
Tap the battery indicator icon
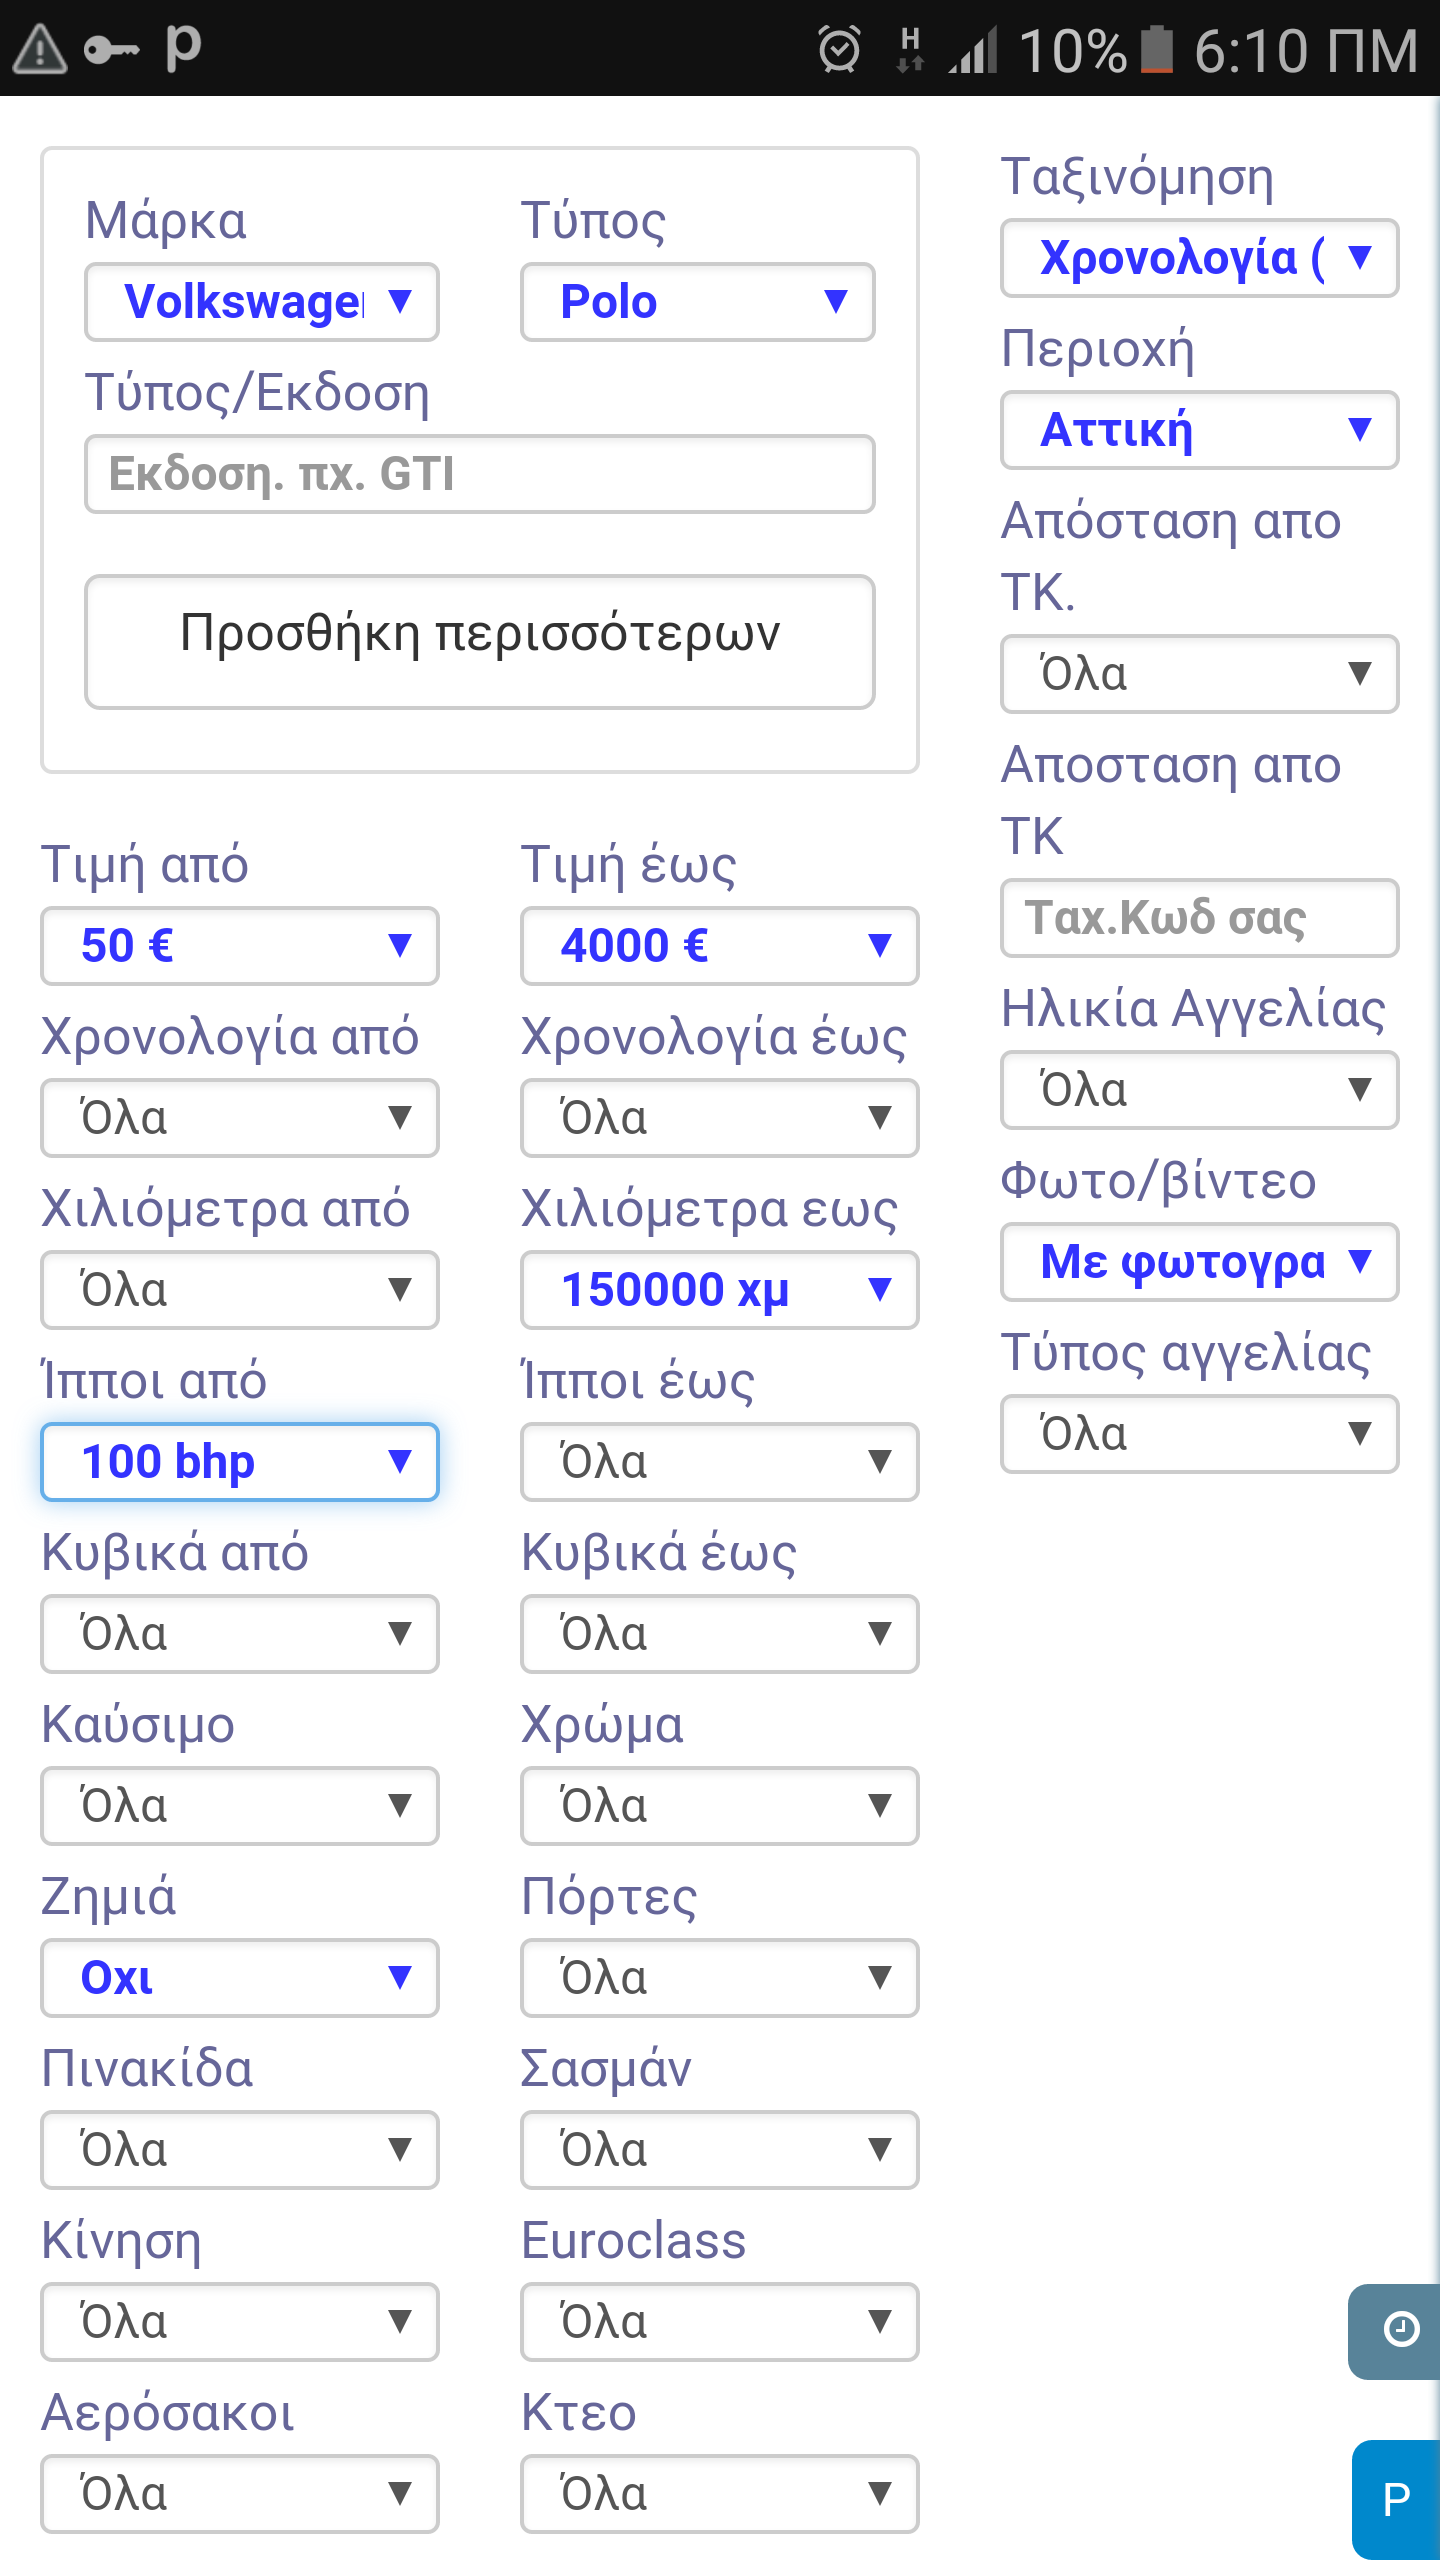click(x=1157, y=49)
